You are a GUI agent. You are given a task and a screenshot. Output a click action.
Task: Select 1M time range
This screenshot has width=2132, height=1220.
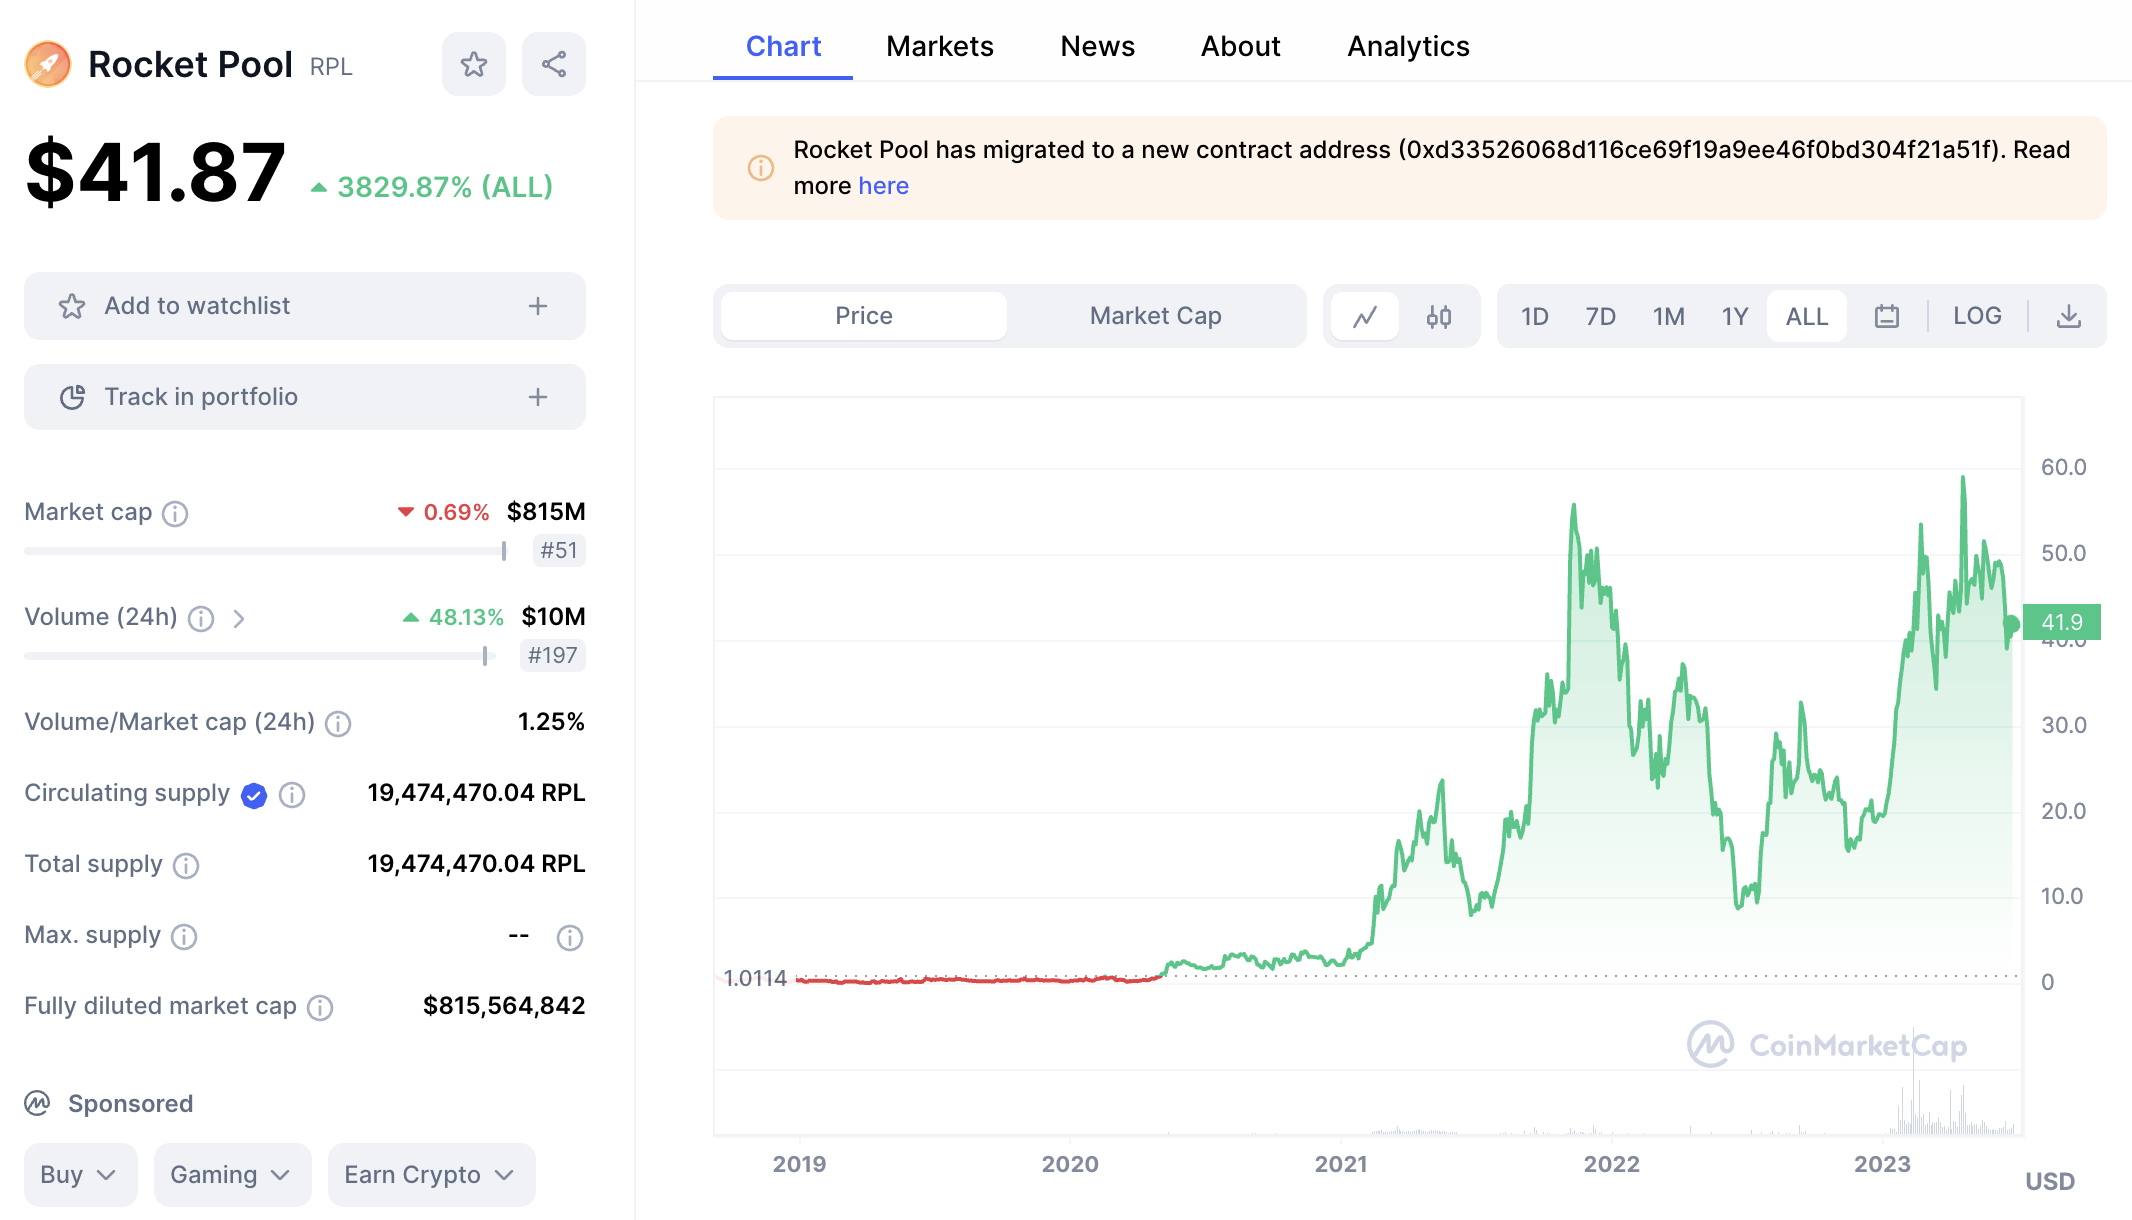[x=1668, y=317]
